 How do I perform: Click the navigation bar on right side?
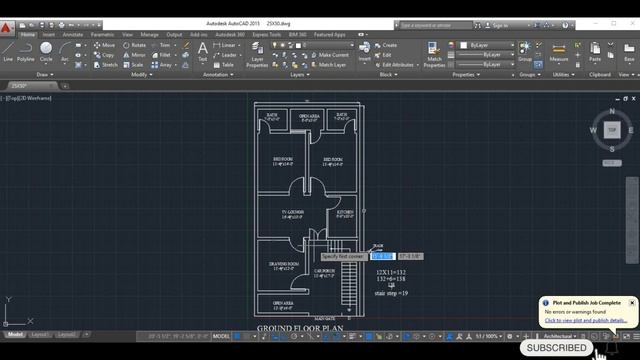click(632, 220)
